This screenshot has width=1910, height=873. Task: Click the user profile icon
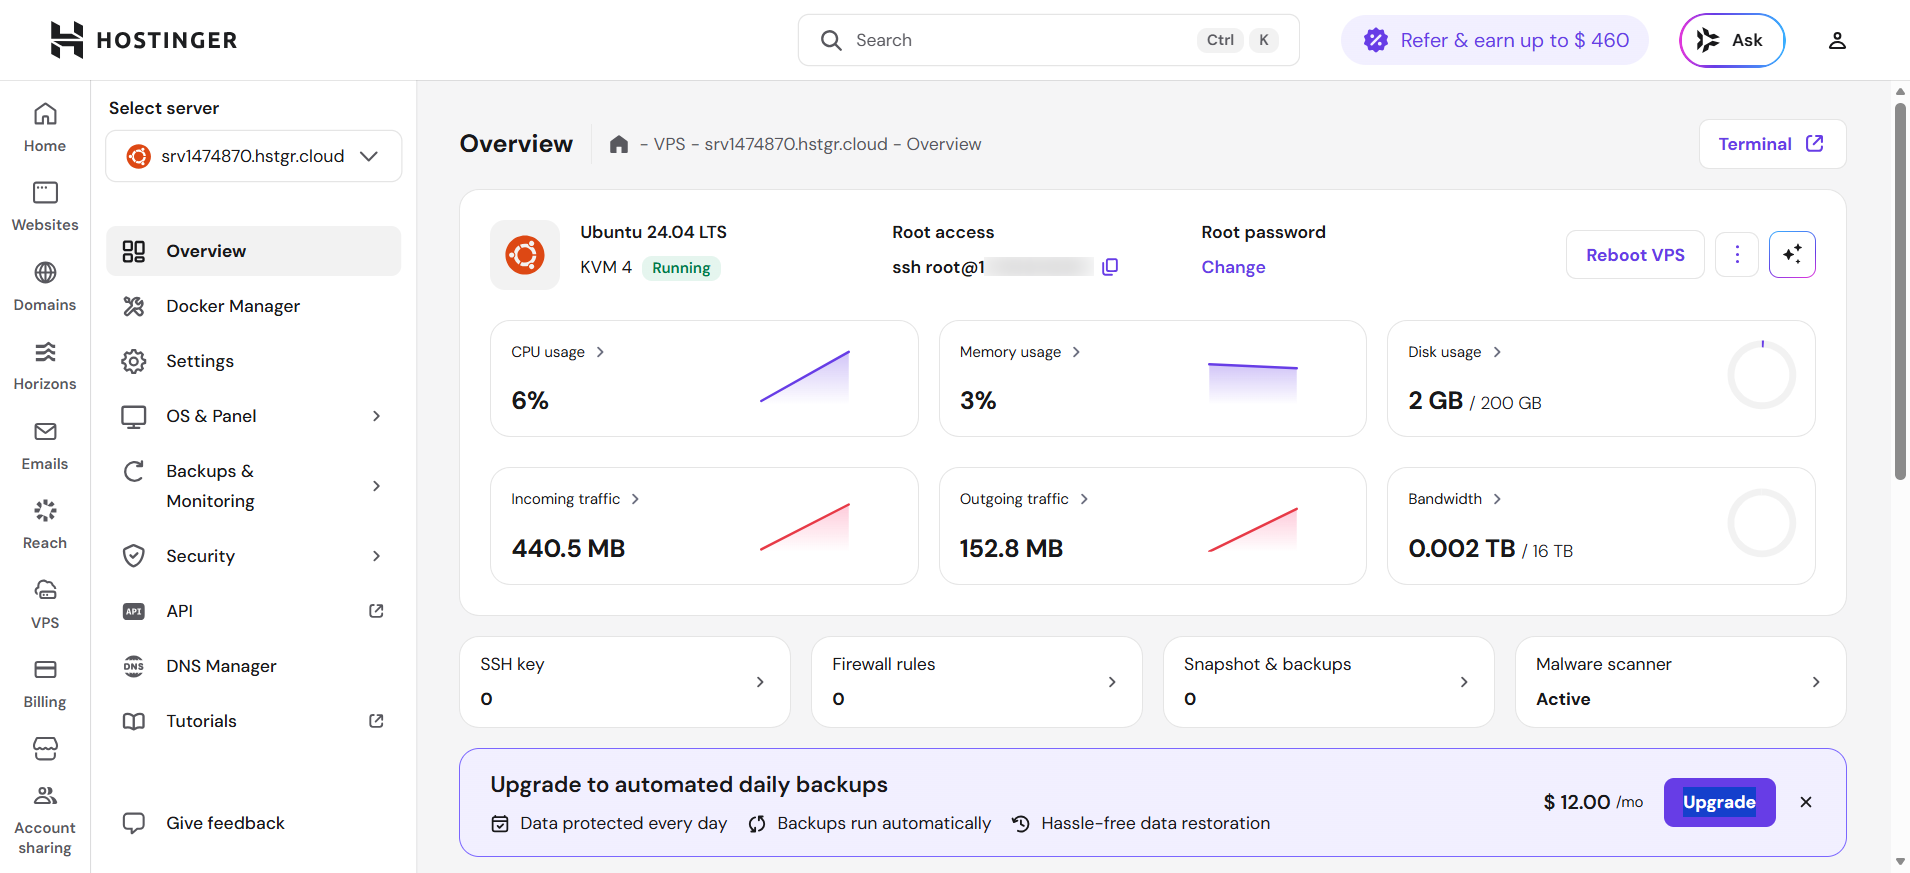click(1837, 40)
